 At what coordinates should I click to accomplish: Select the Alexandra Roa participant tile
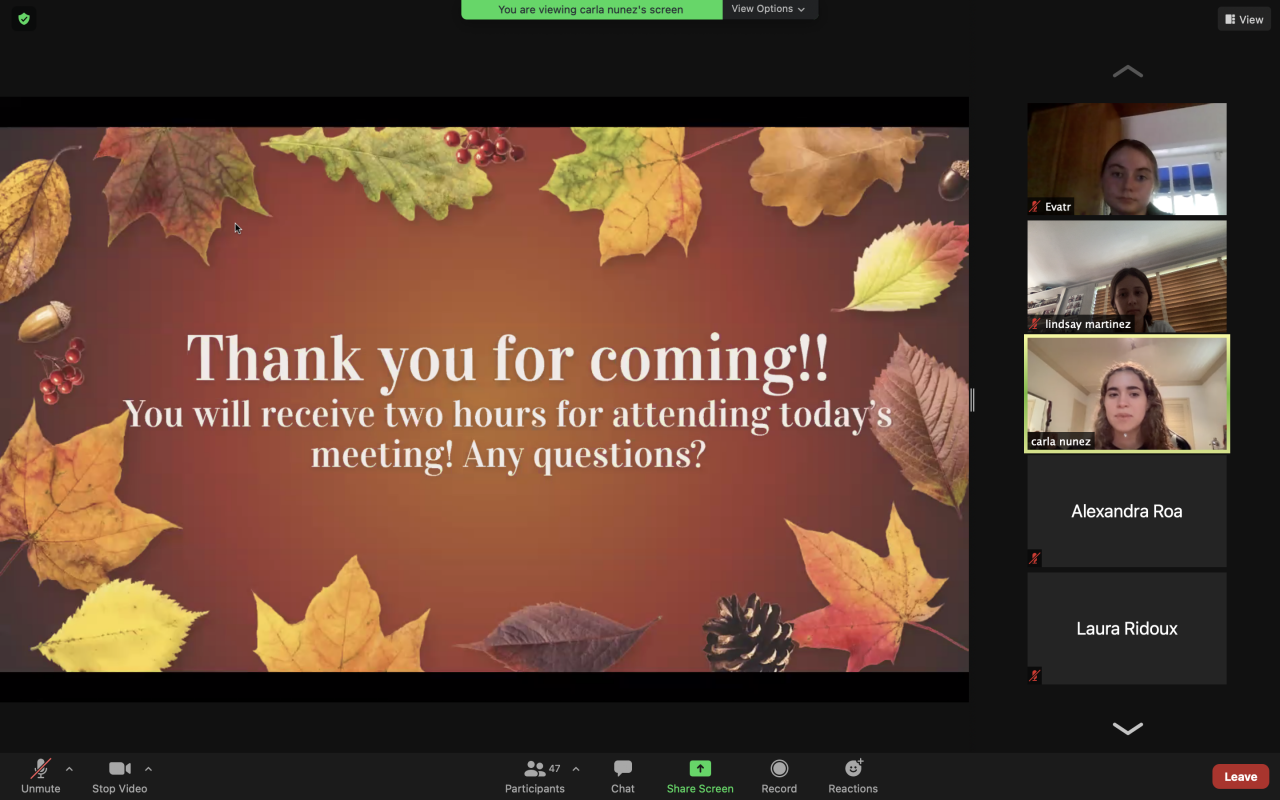tap(1127, 511)
